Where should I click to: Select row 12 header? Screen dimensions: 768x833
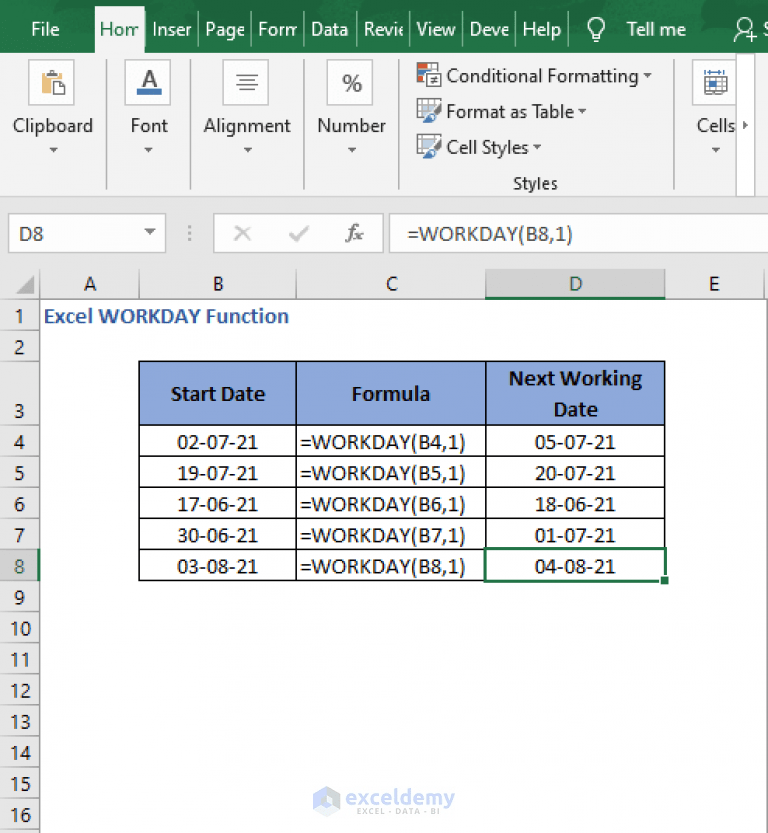pyautogui.click(x=20, y=690)
